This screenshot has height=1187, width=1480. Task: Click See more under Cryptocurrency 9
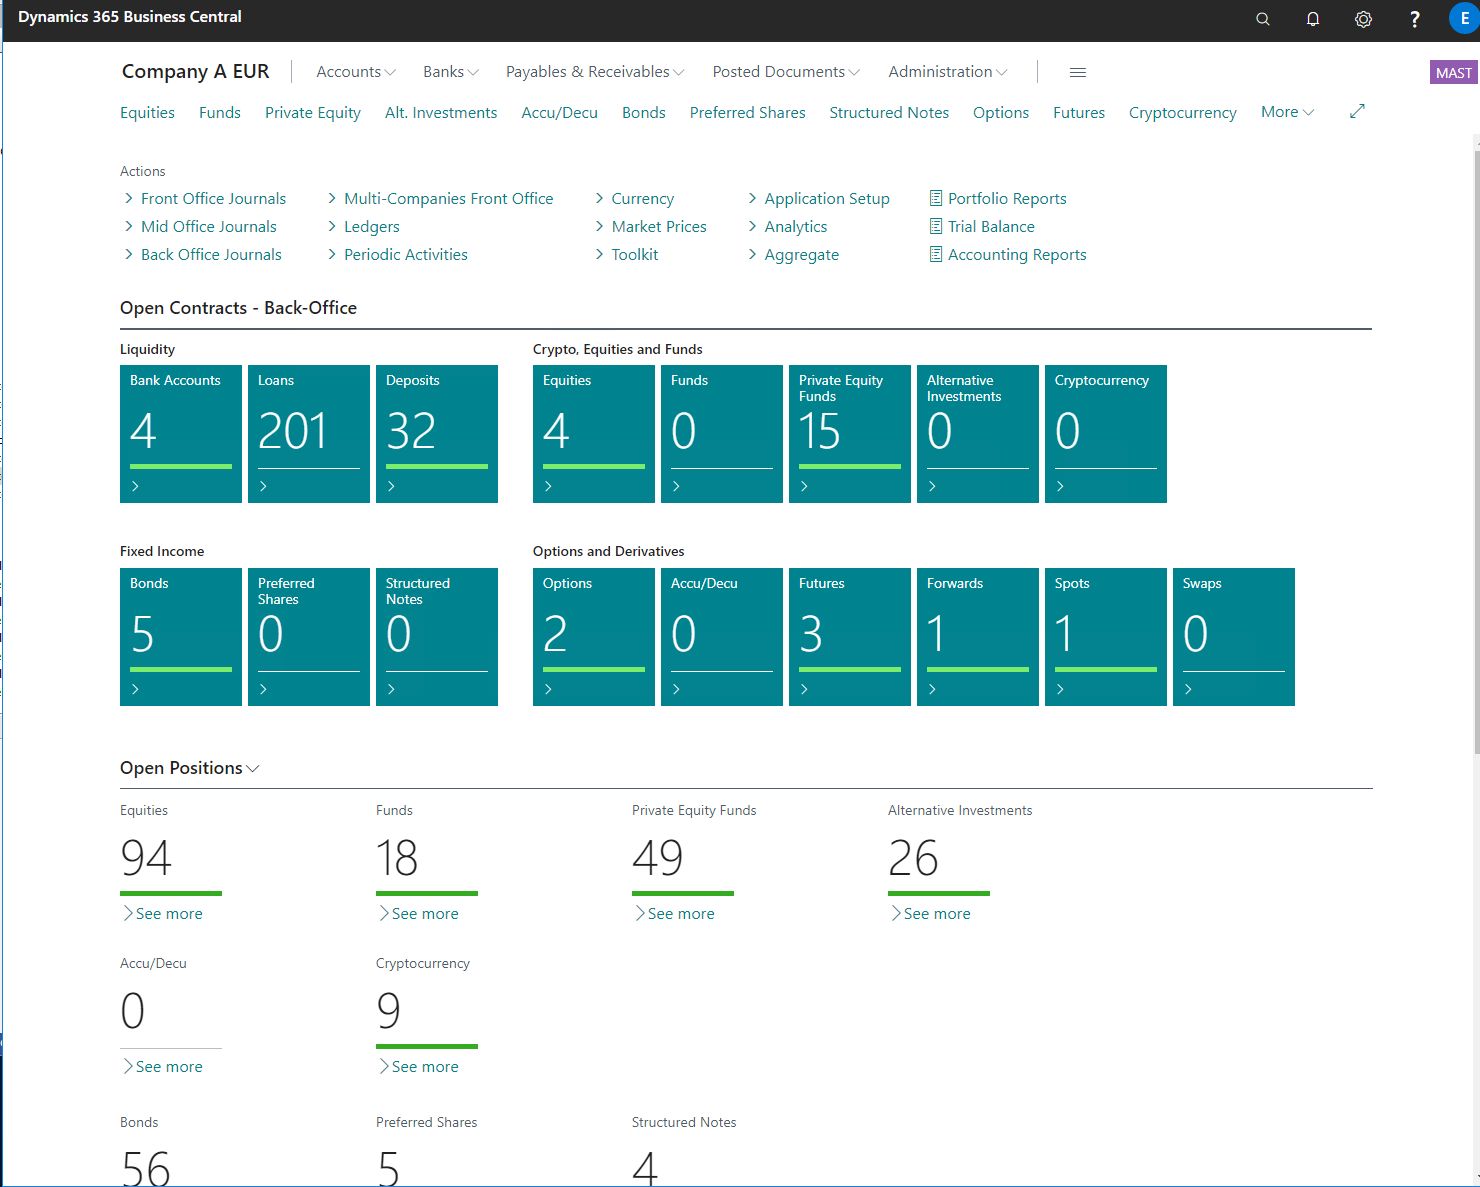point(418,1066)
